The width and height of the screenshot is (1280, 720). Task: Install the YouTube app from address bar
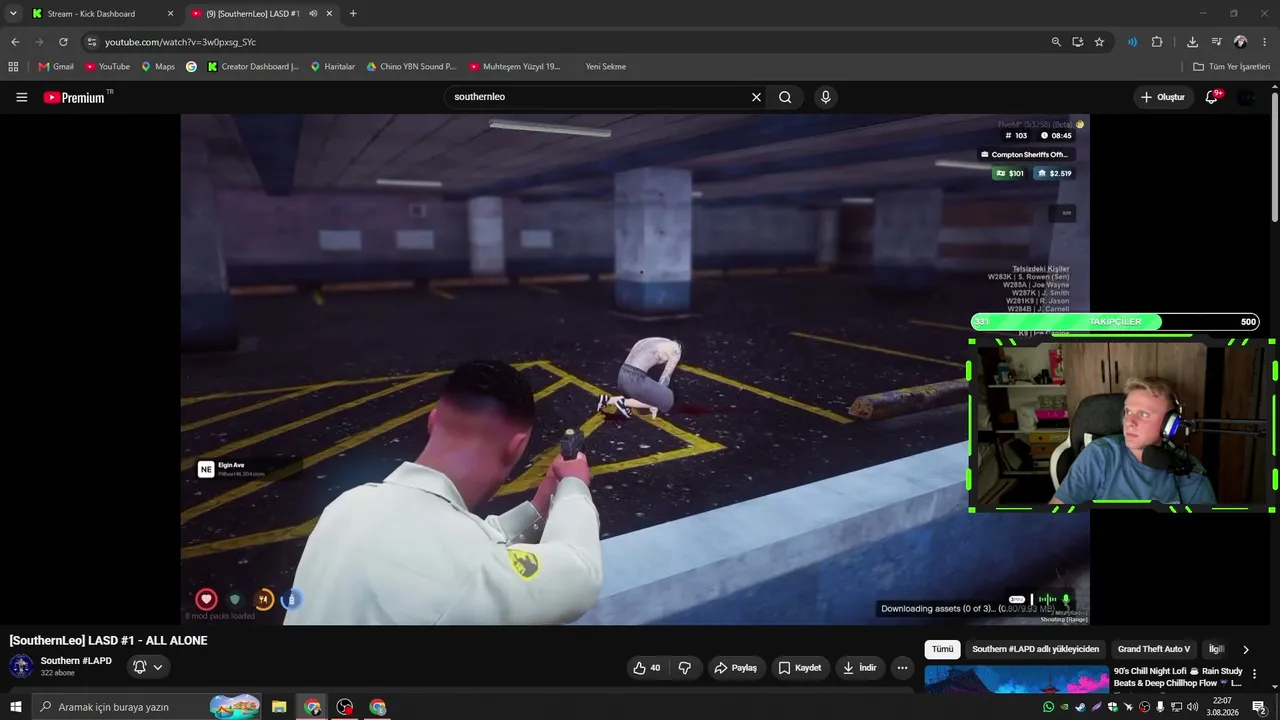[1078, 42]
